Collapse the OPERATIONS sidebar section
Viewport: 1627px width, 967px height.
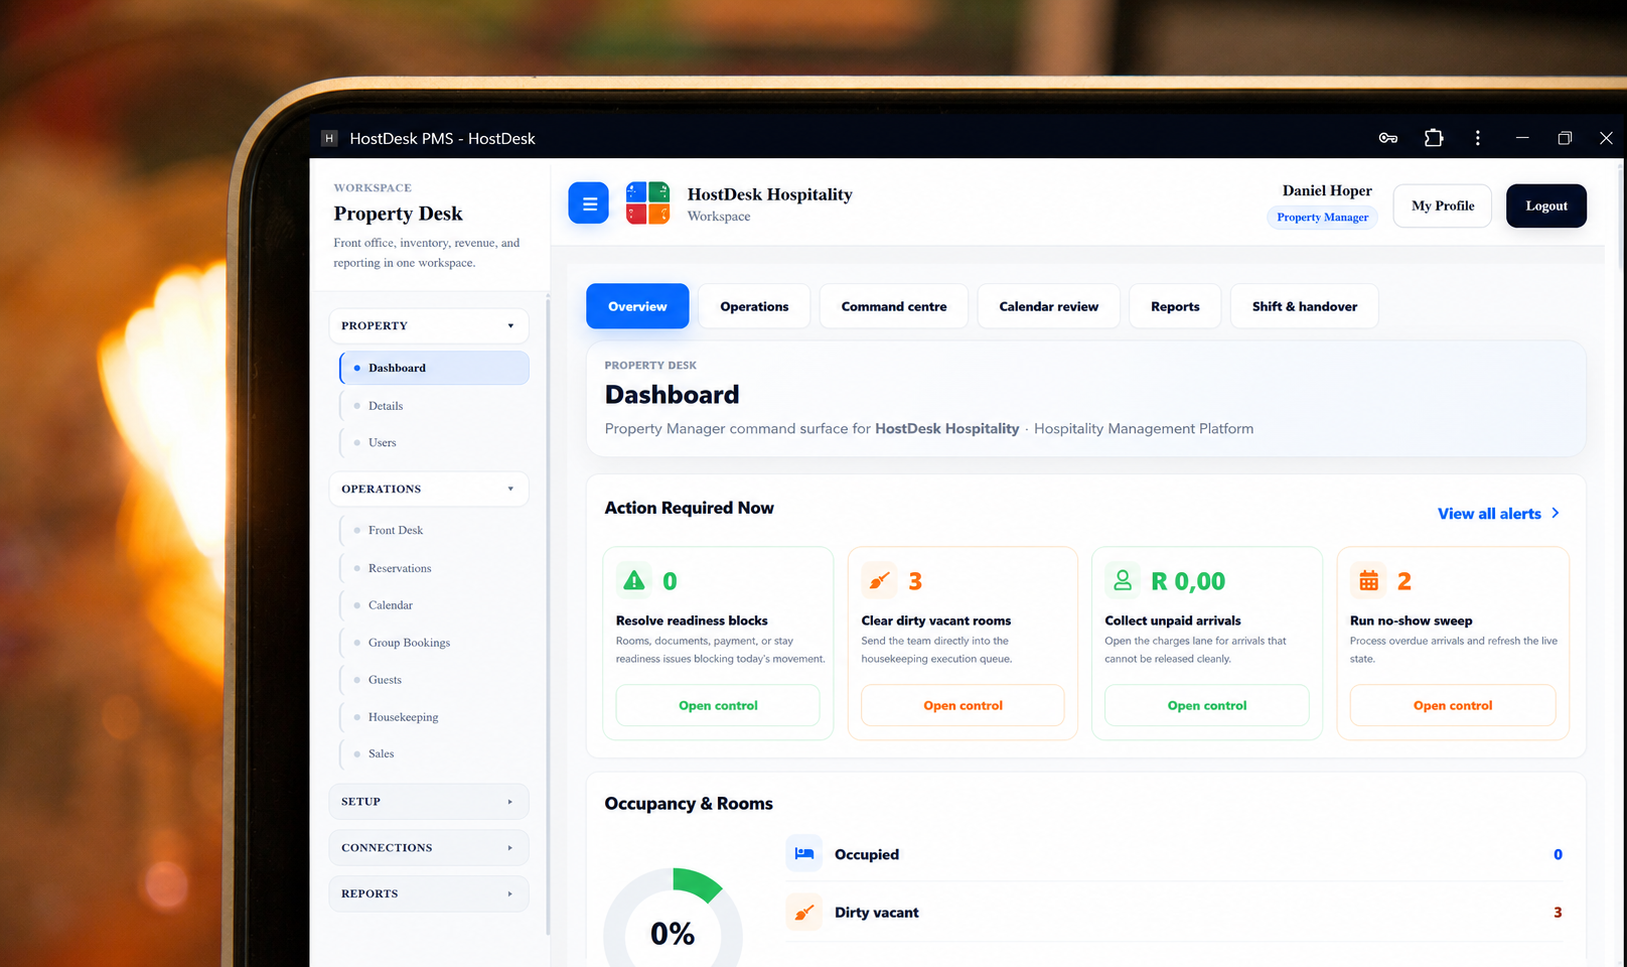[428, 489]
